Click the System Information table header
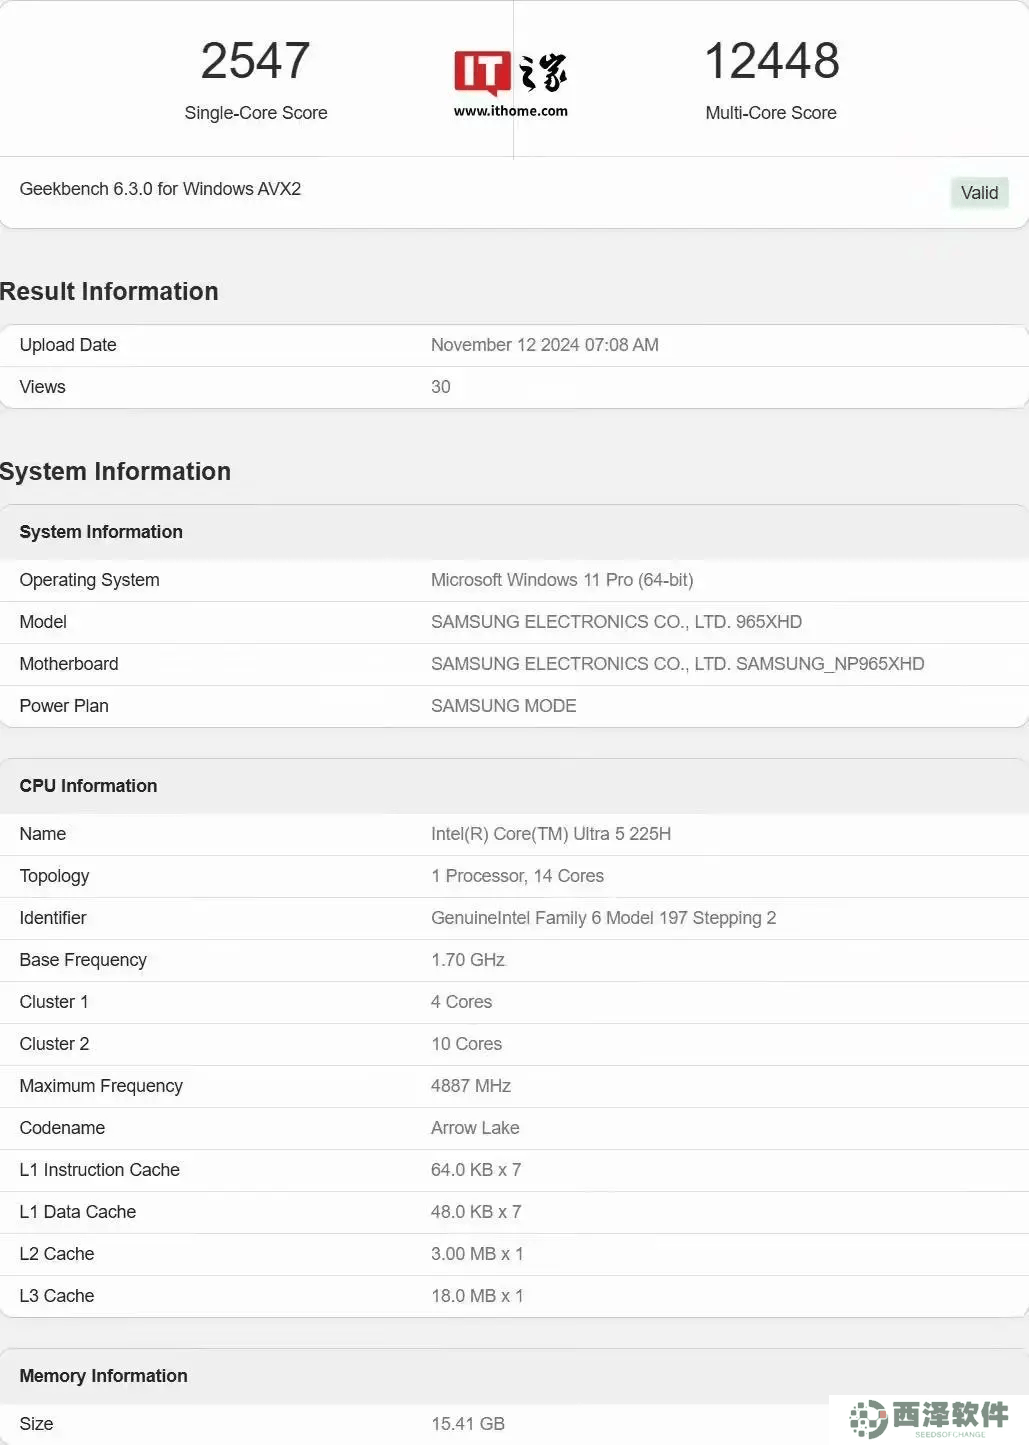This screenshot has height=1445, width=1029. point(101,532)
